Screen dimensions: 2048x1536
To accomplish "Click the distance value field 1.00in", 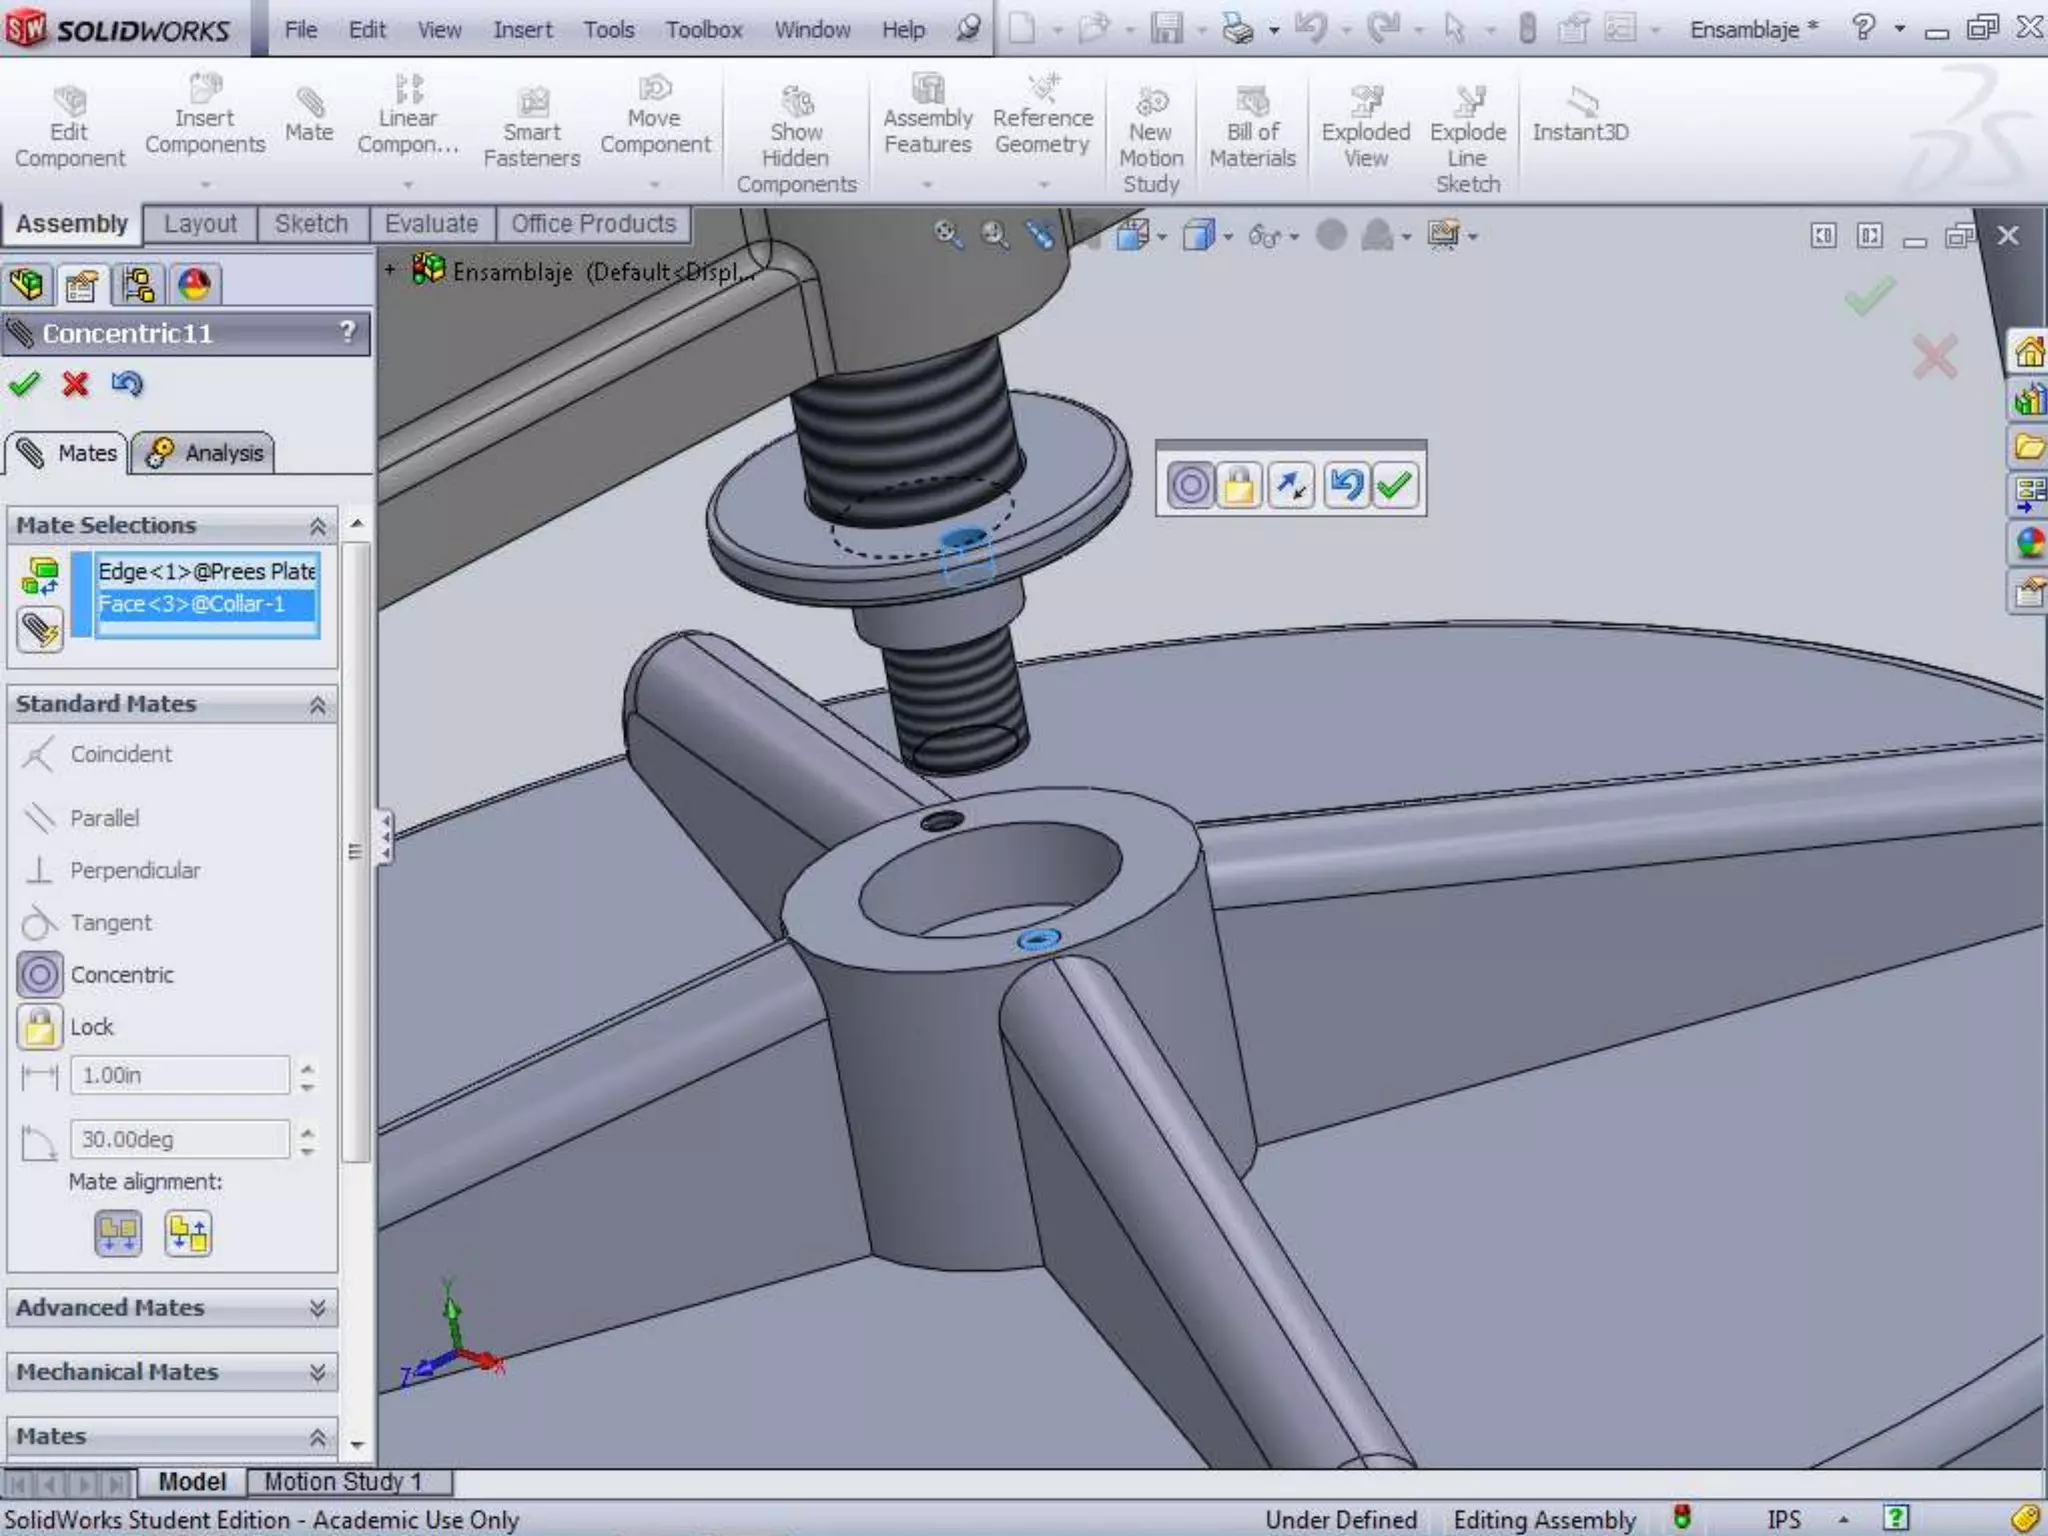I will point(180,1076).
